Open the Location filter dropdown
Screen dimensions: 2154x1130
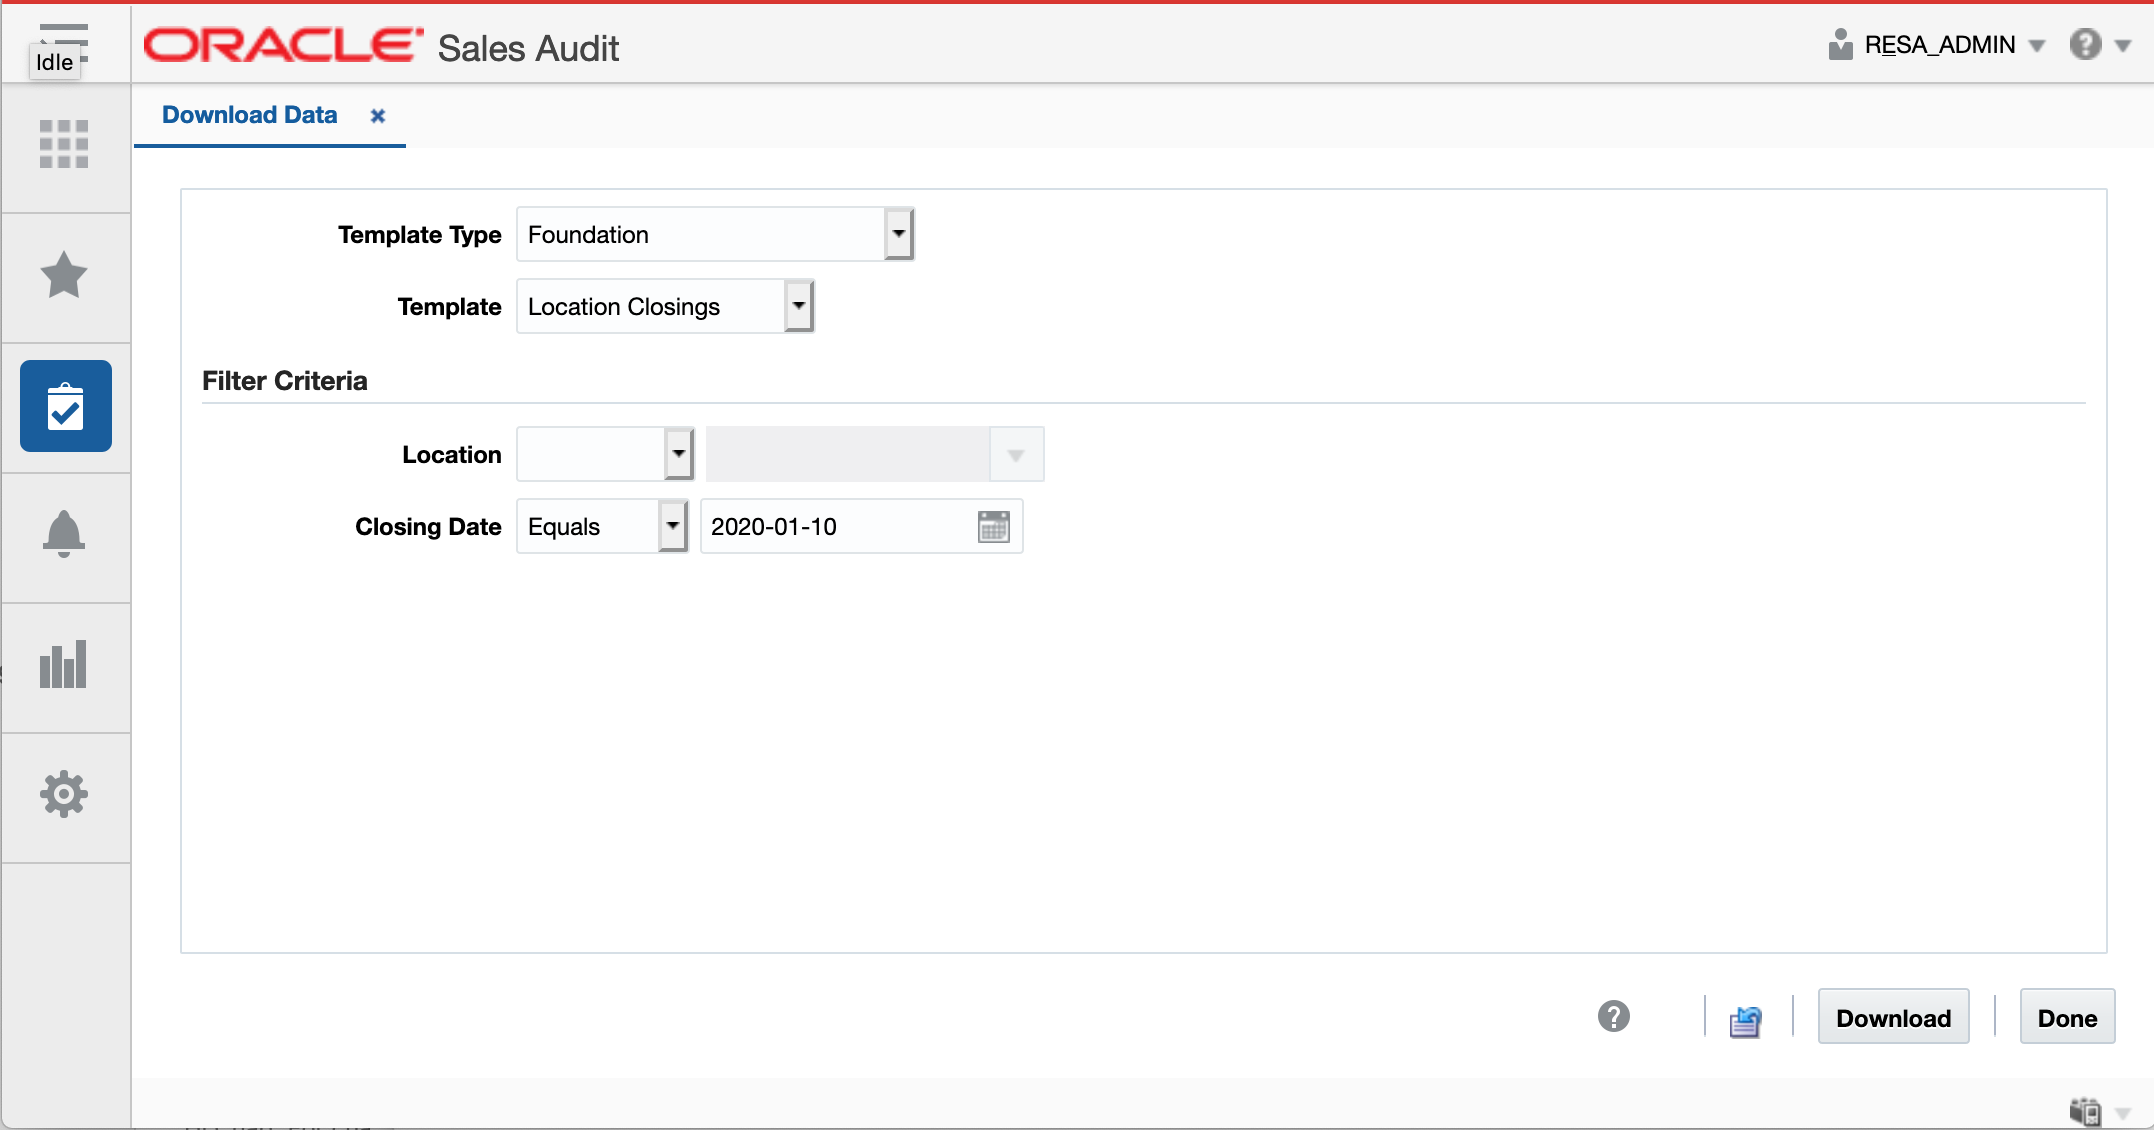676,453
